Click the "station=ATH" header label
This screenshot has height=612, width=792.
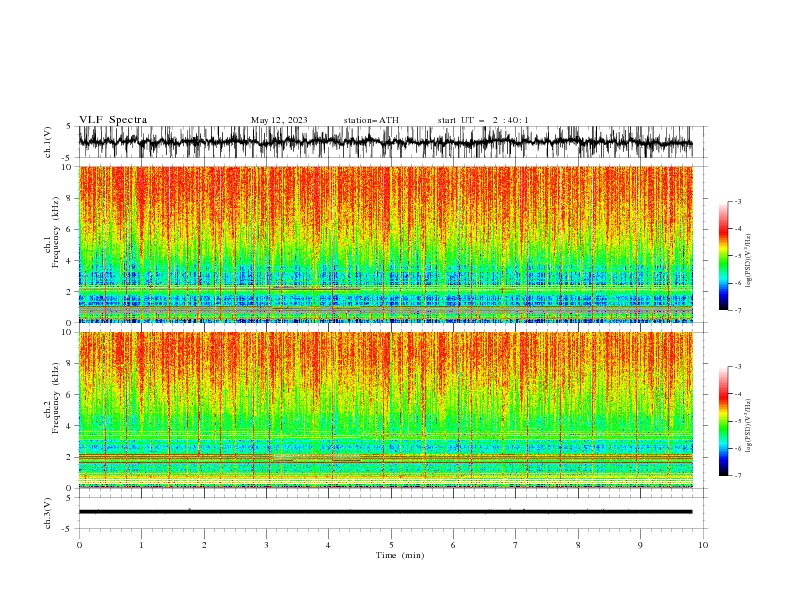pyautogui.click(x=371, y=120)
